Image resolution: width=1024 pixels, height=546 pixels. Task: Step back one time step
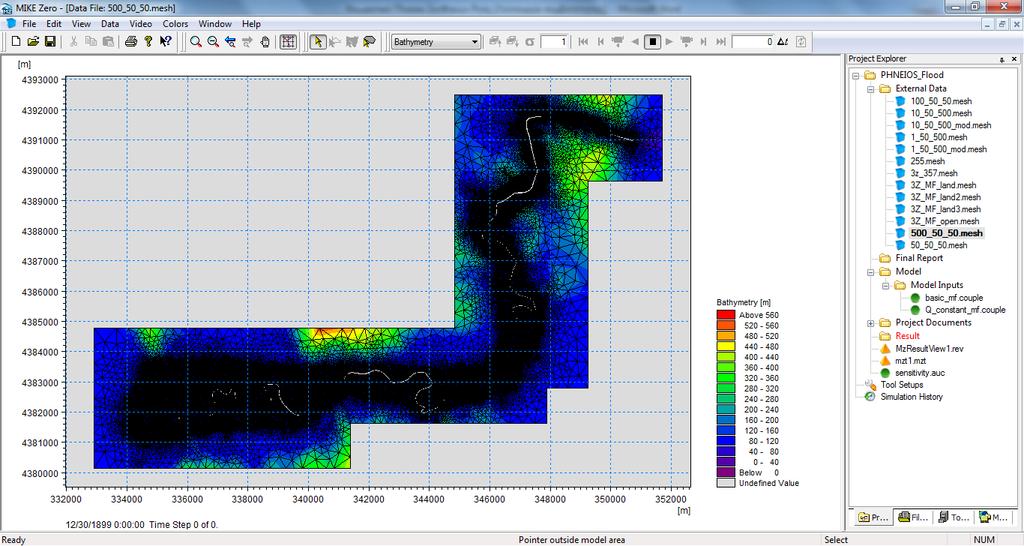tap(601, 42)
